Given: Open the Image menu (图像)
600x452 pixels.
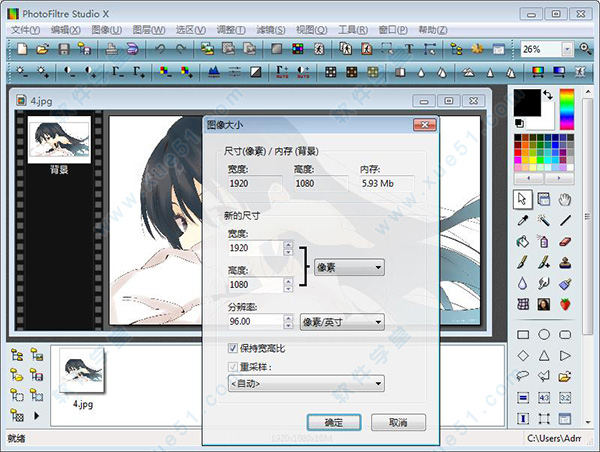Looking at the screenshot, I should [x=107, y=30].
